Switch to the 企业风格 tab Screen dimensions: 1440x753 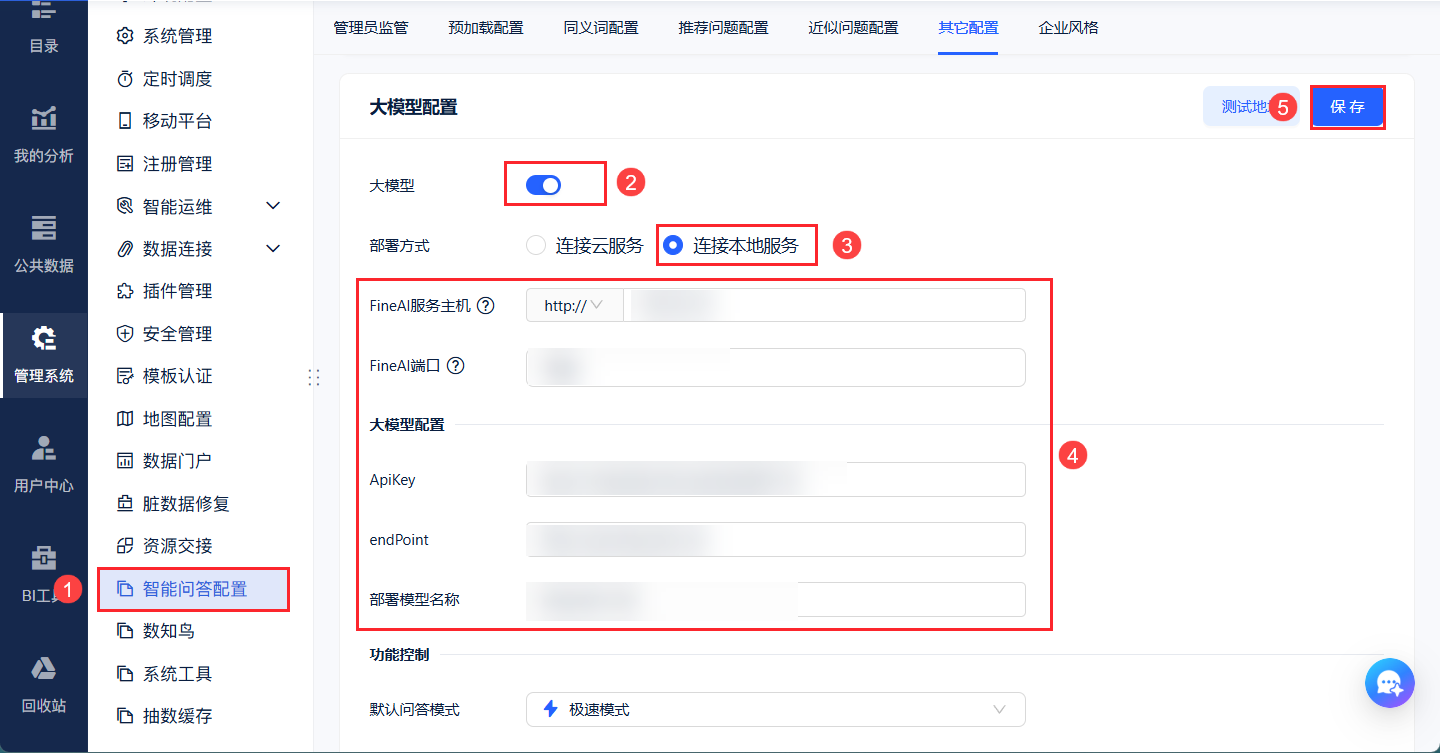pyautogui.click(x=1068, y=28)
